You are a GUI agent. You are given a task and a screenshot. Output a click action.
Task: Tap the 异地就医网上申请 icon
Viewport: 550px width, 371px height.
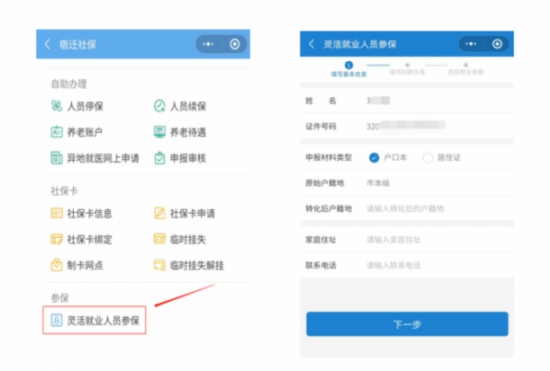(56, 158)
